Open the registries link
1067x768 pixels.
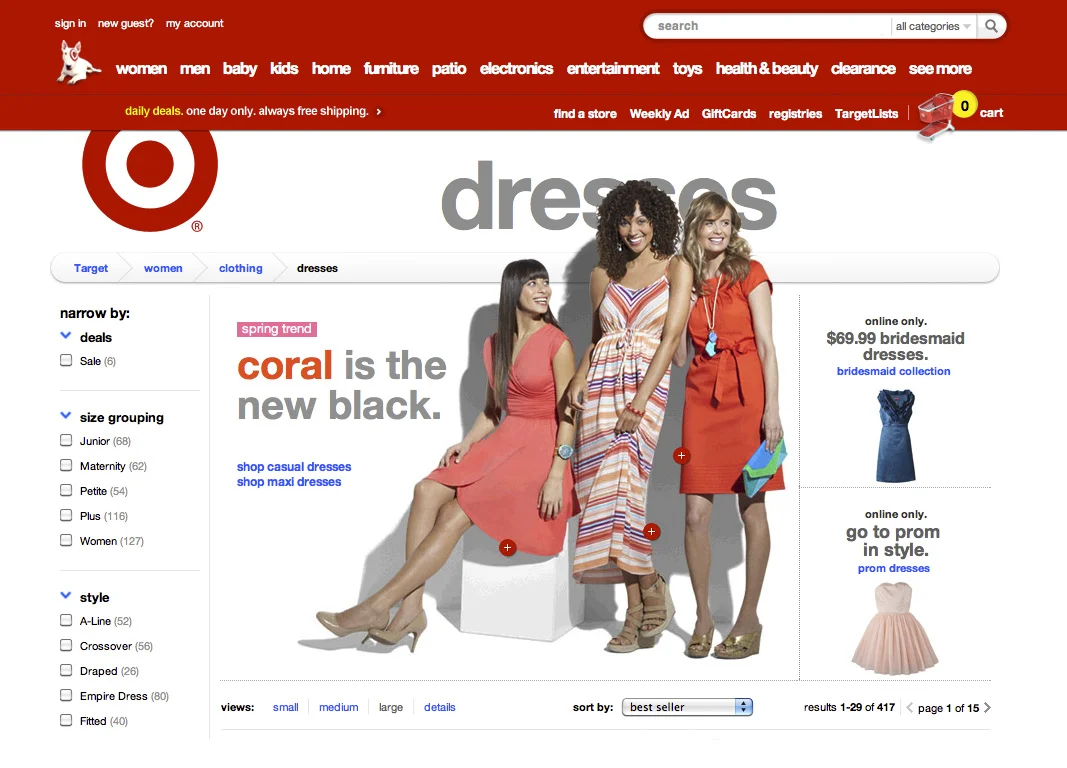tap(795, 114)
